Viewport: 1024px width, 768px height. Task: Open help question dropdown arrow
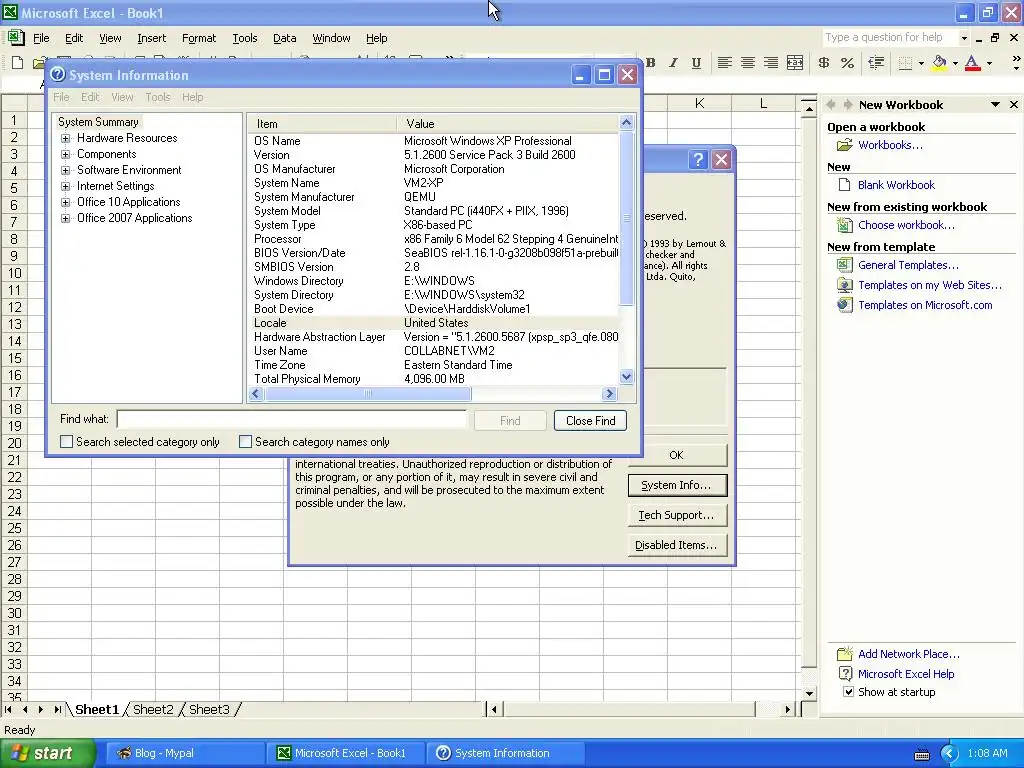click(964, 38)
